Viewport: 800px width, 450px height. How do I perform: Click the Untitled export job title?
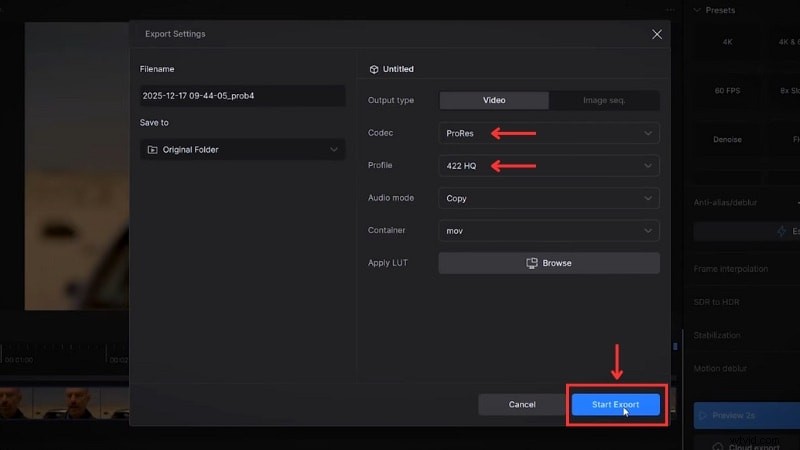(x=398, y=69)
